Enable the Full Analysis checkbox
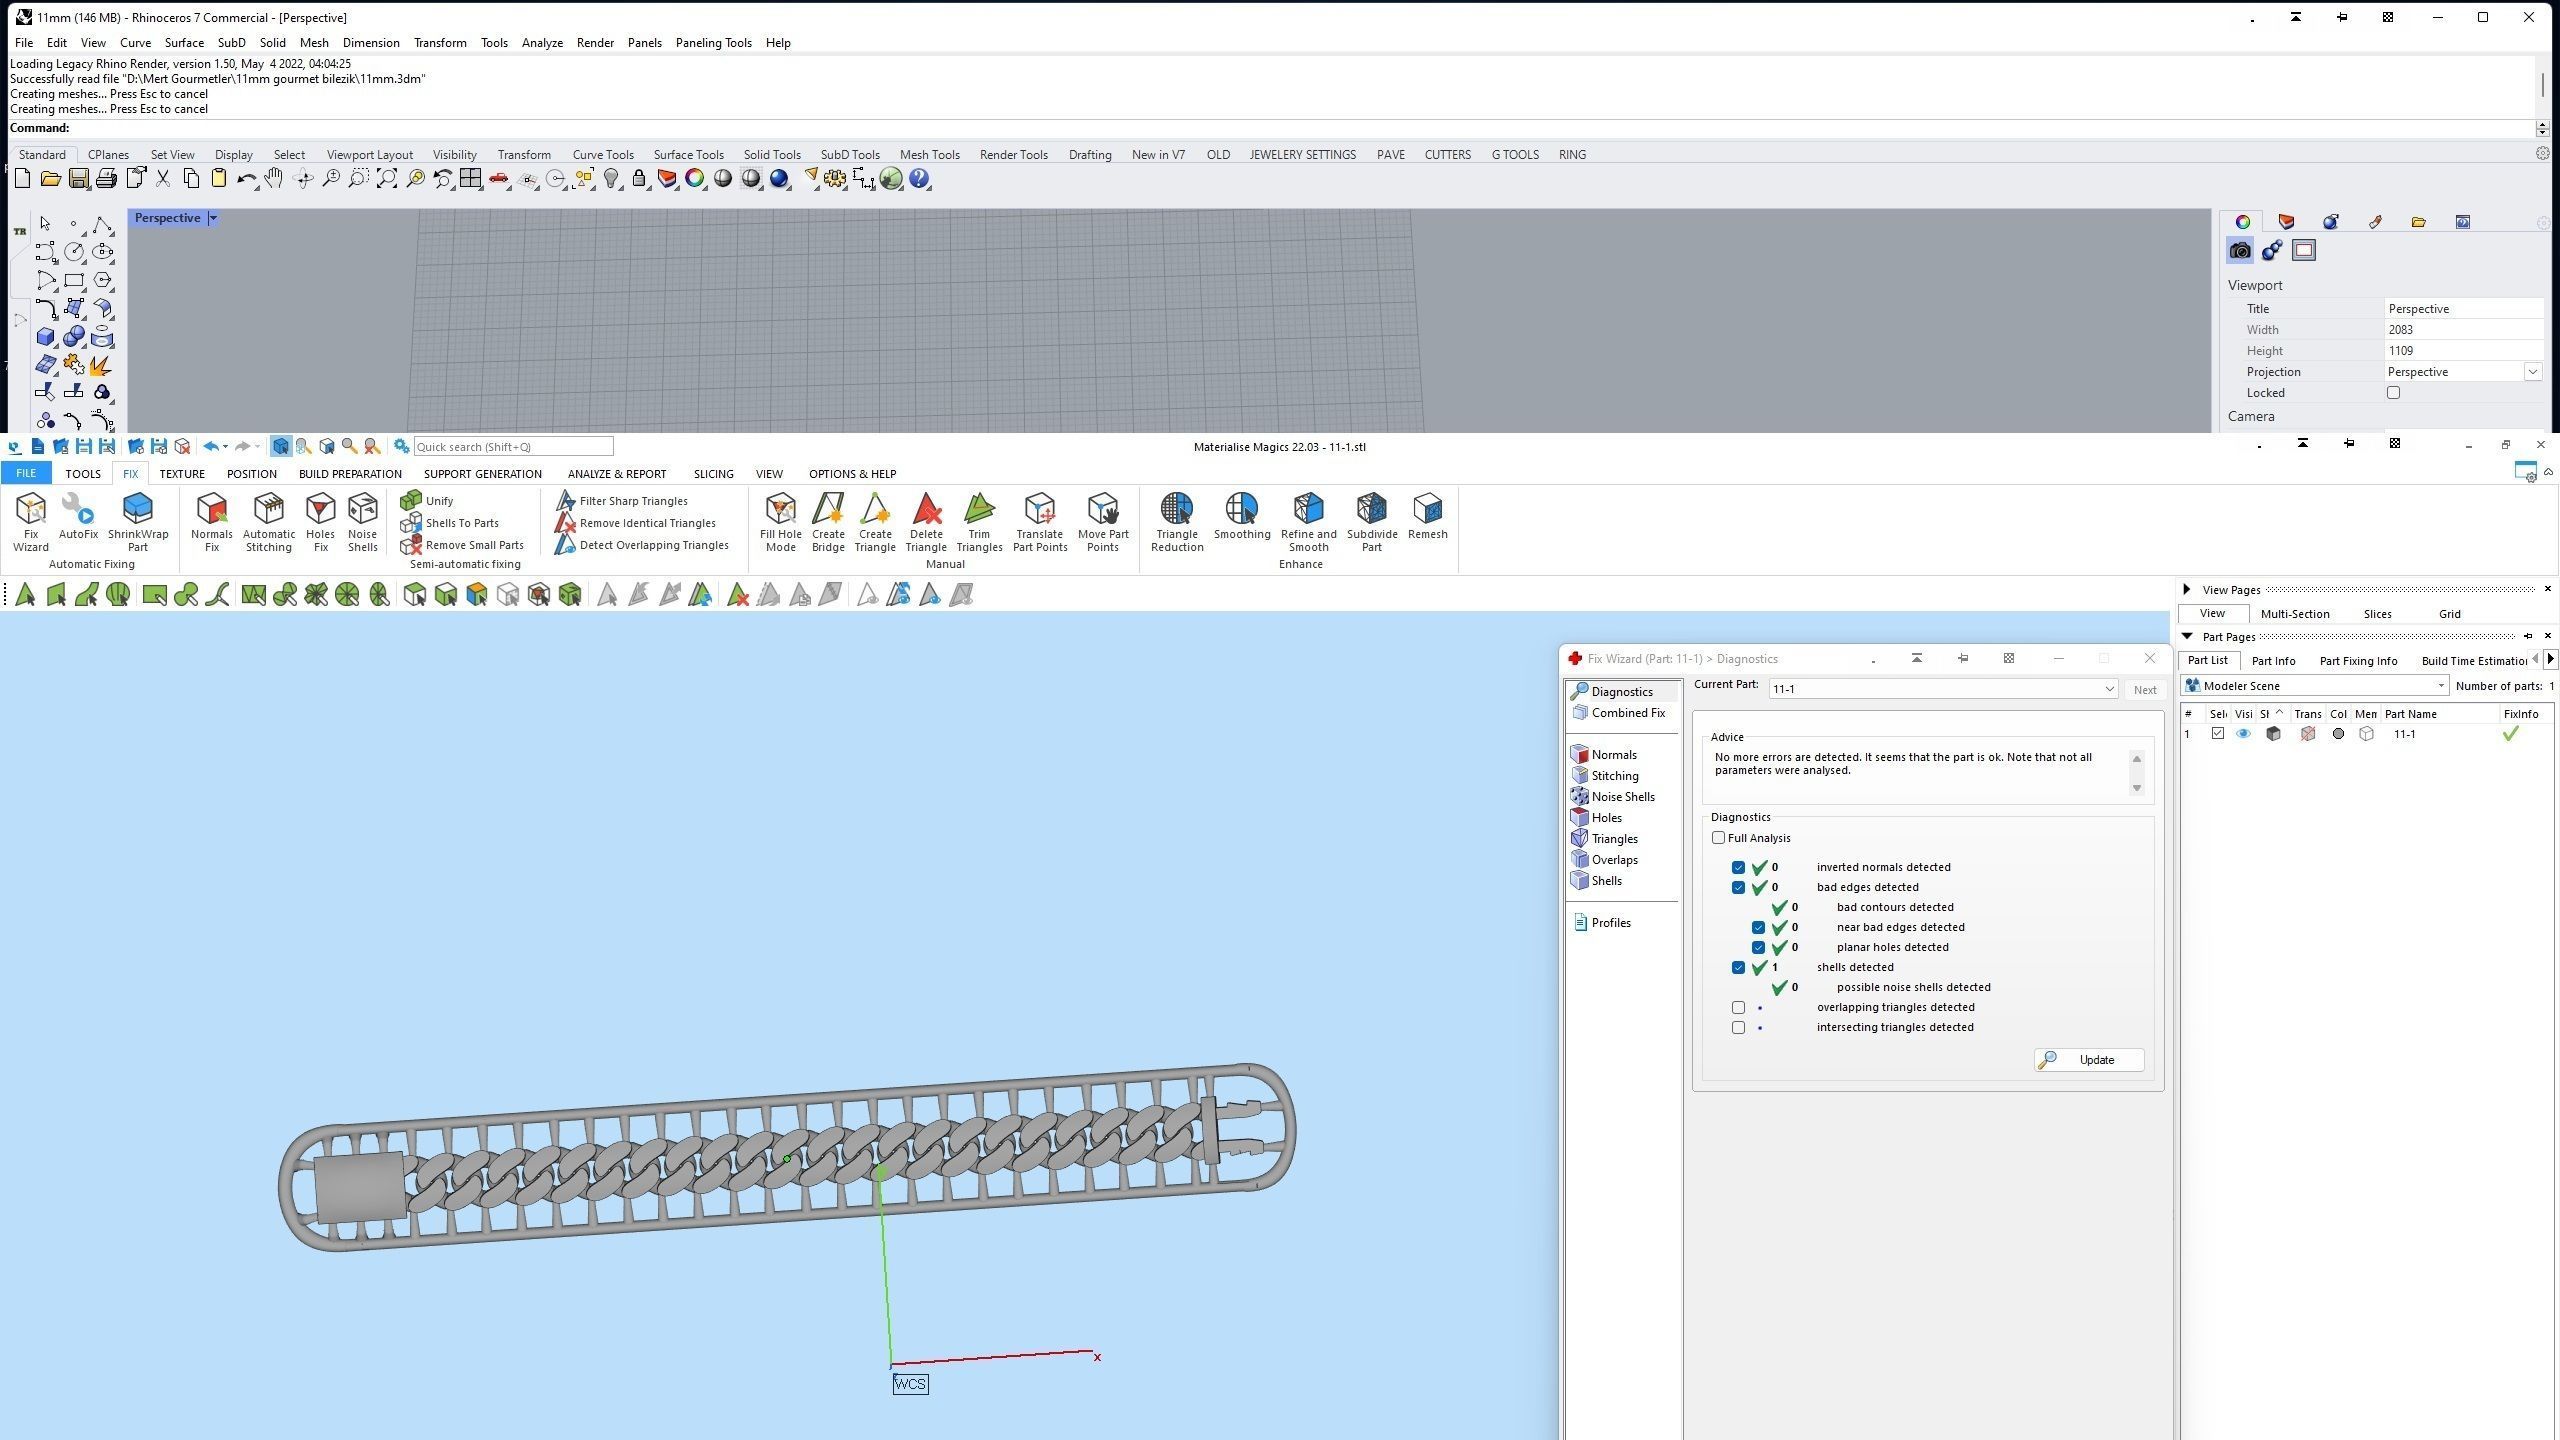Viewport: 2560px width, 1440px height. [1718, 838]
